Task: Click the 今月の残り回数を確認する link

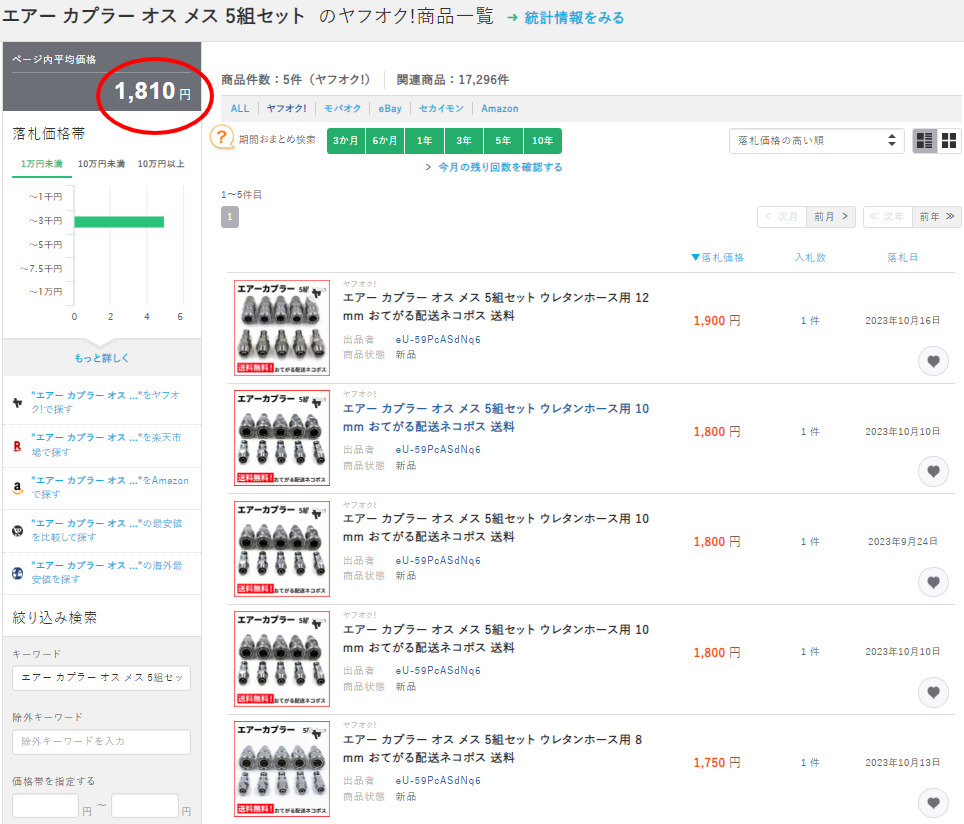Action: point(499,167)
